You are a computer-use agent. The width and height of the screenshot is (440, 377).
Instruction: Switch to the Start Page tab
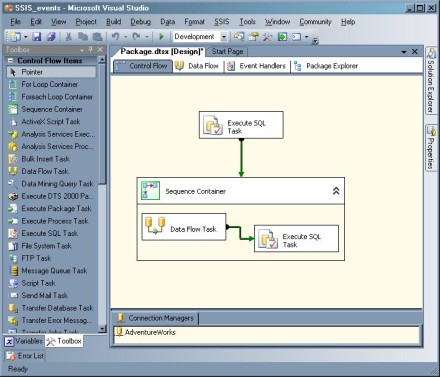click(227, 51)
